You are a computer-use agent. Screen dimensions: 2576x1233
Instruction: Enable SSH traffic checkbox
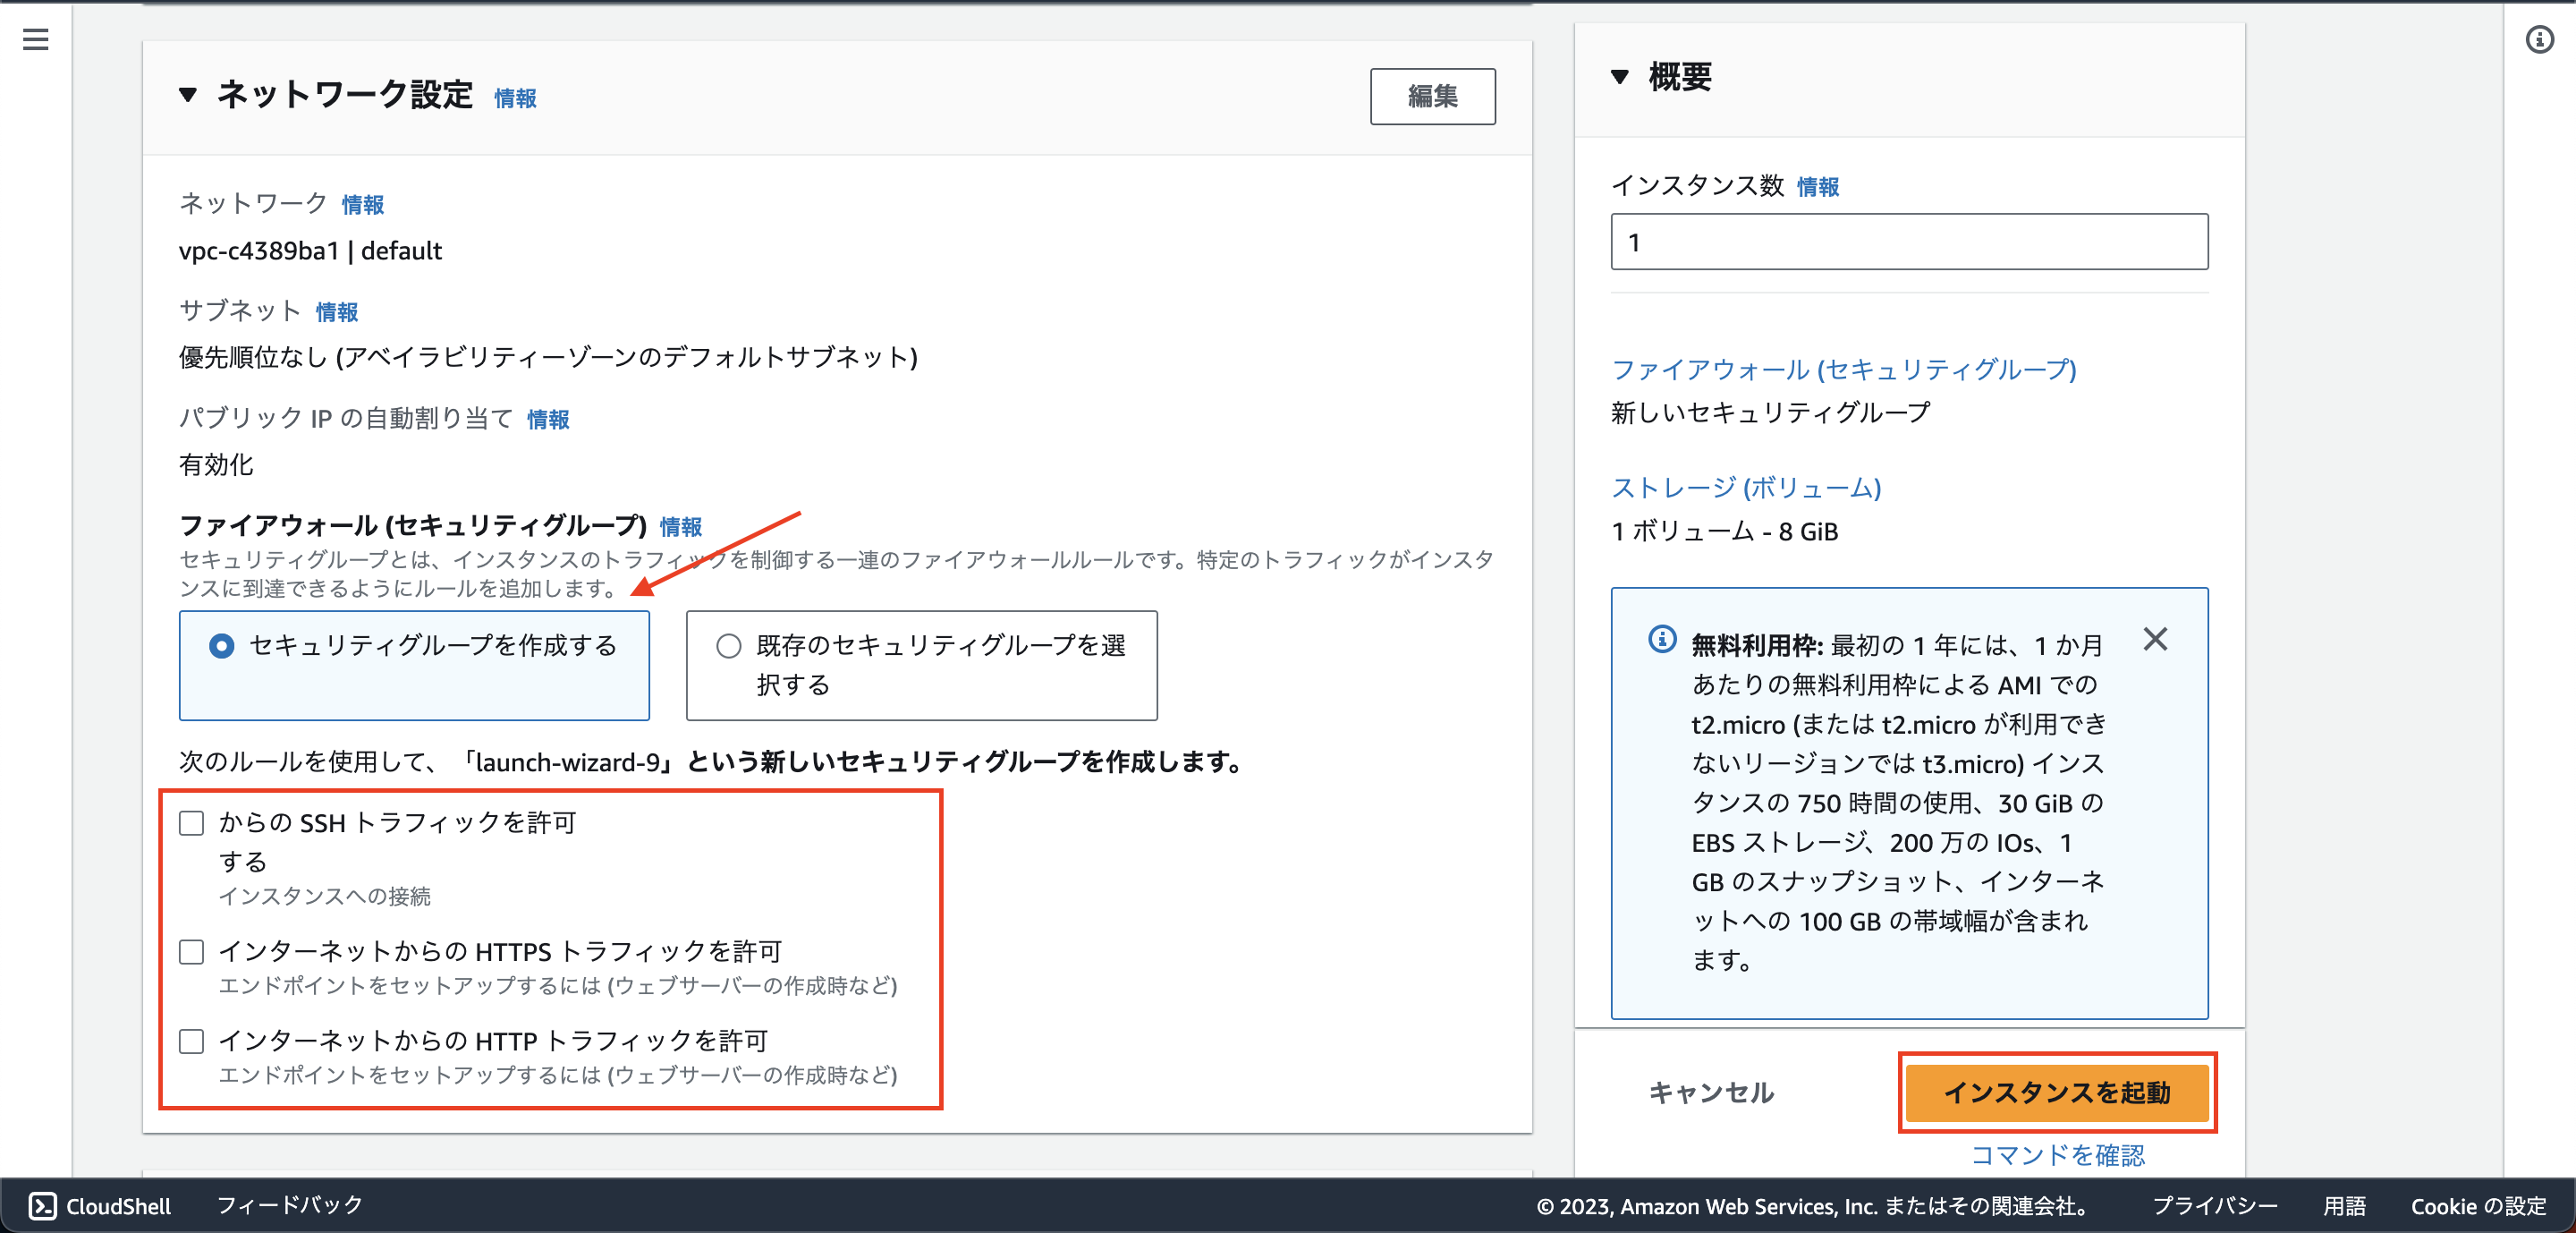pyautogui.click(x=192, y=823)
